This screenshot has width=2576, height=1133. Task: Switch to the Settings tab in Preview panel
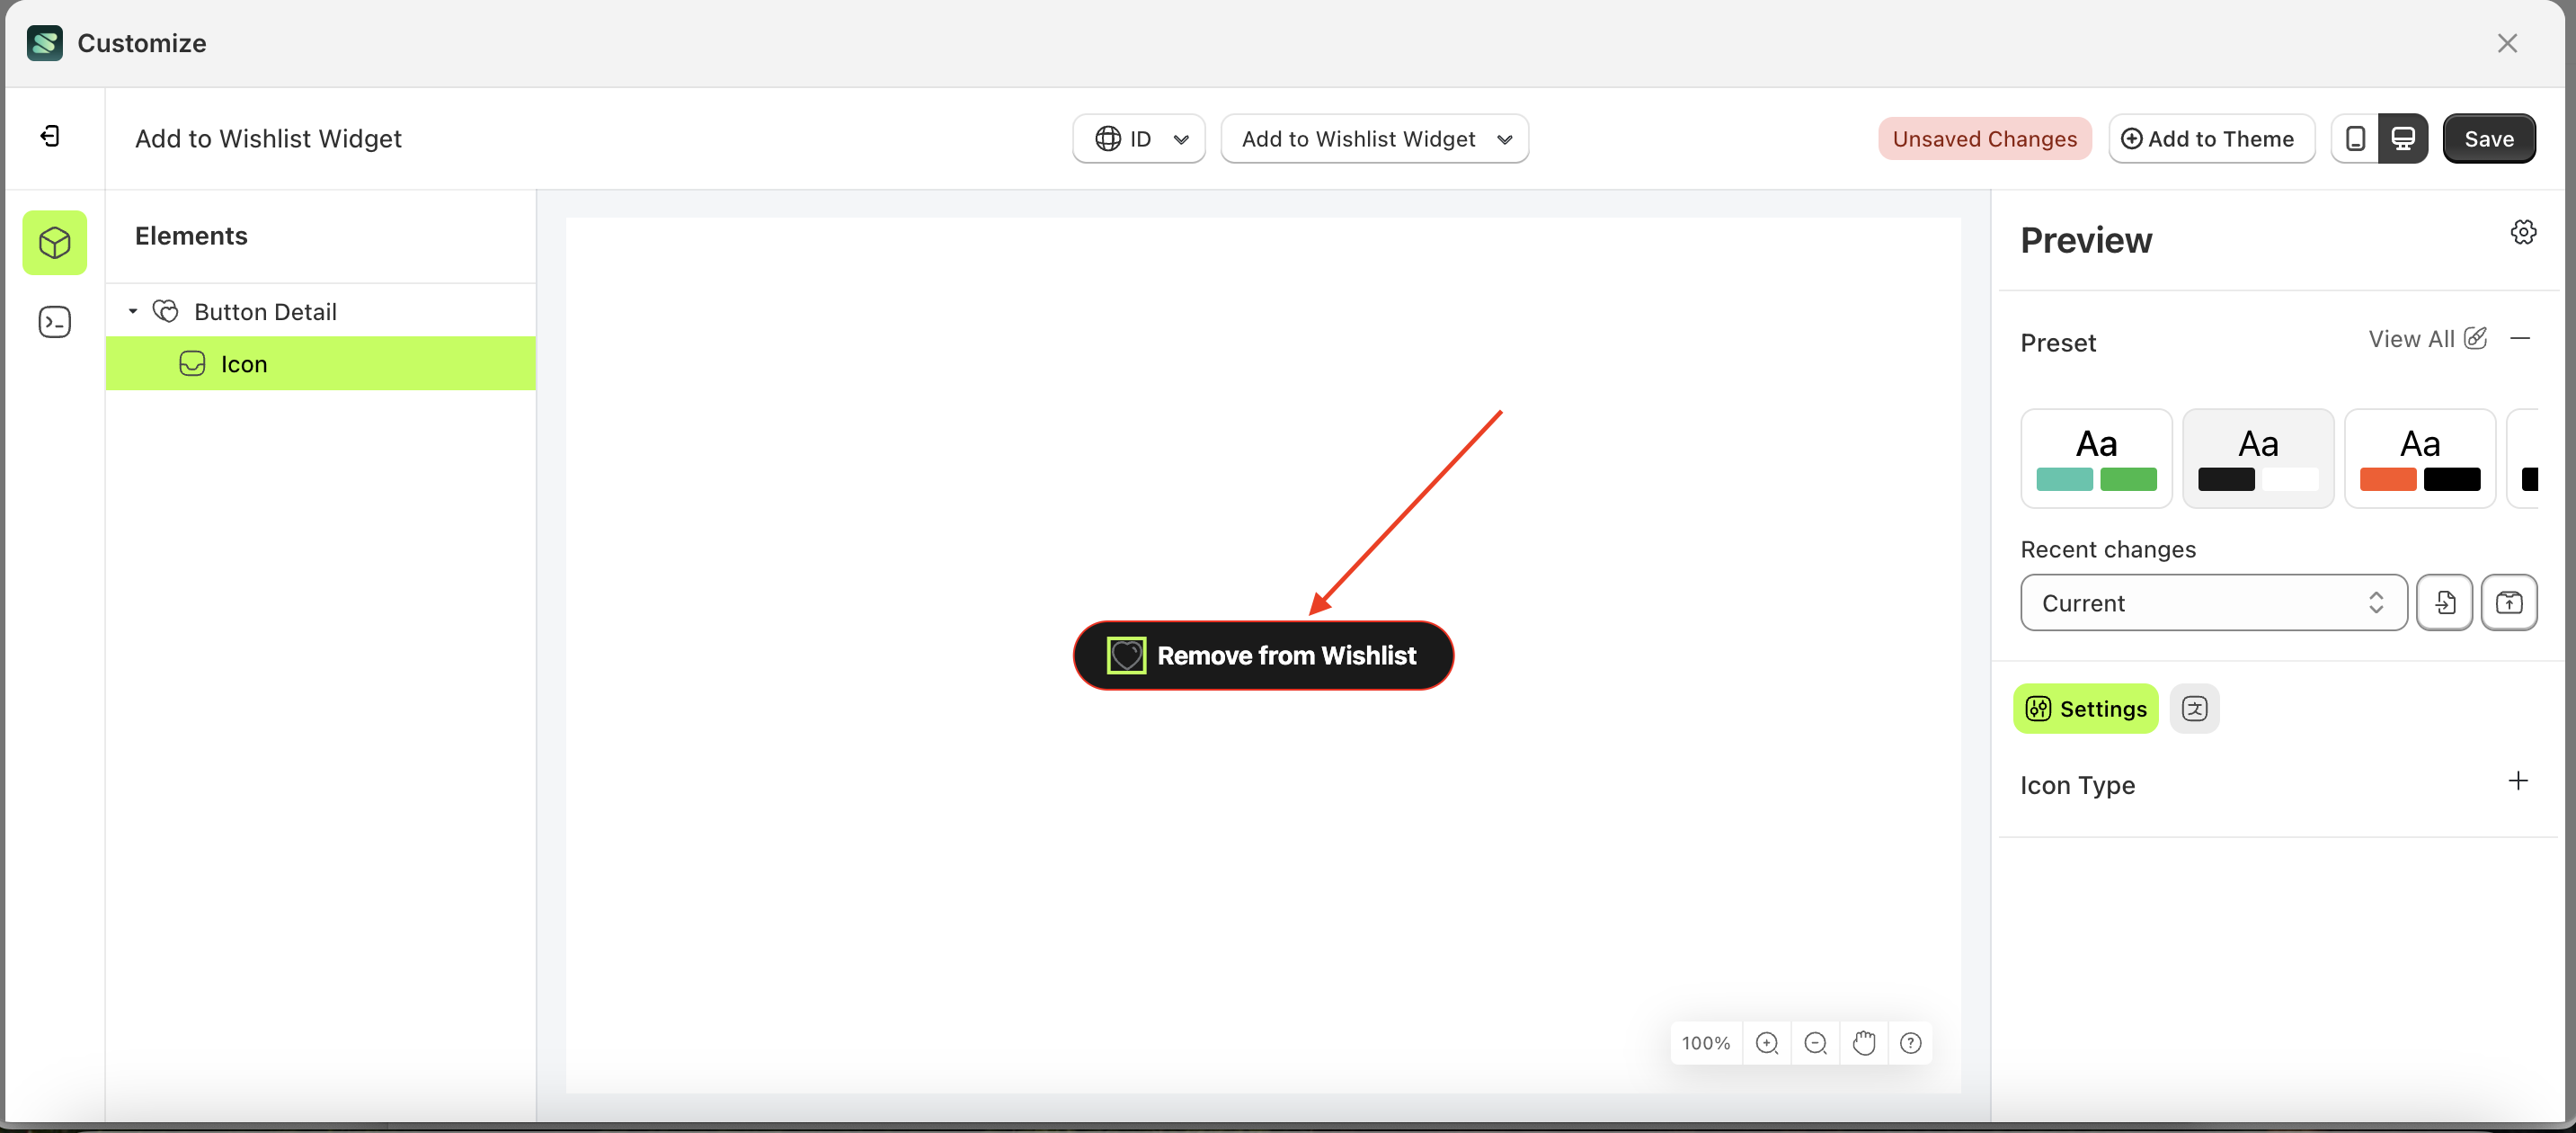[x=2085, y=708]
